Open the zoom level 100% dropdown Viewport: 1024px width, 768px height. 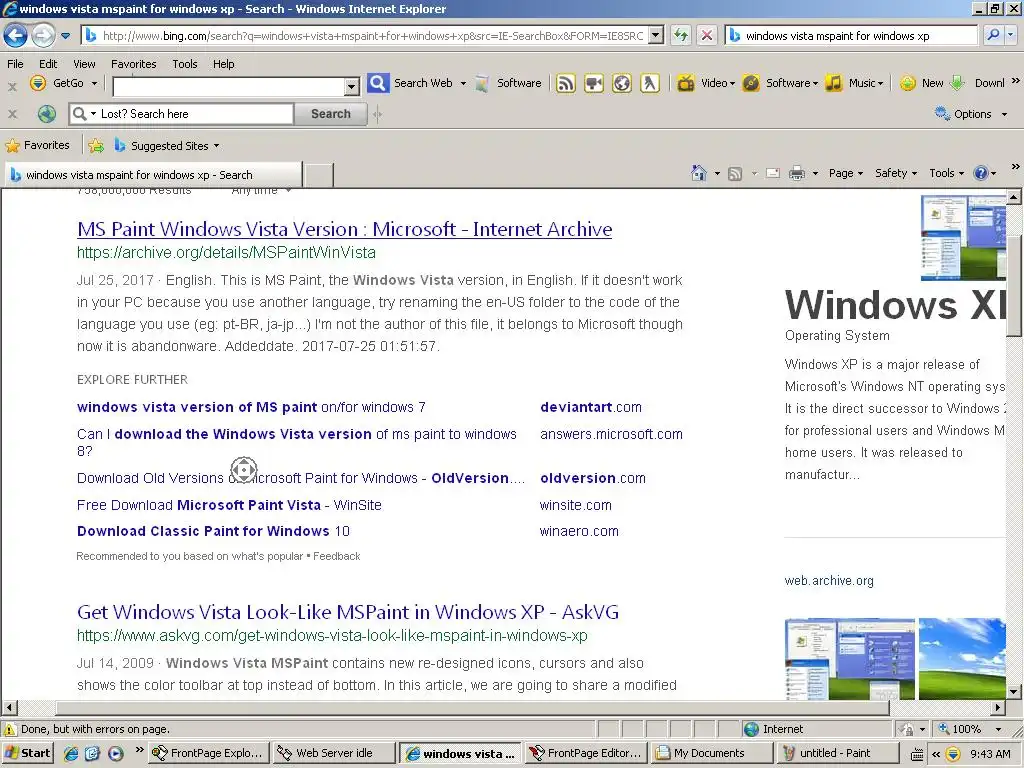point(998,729)
